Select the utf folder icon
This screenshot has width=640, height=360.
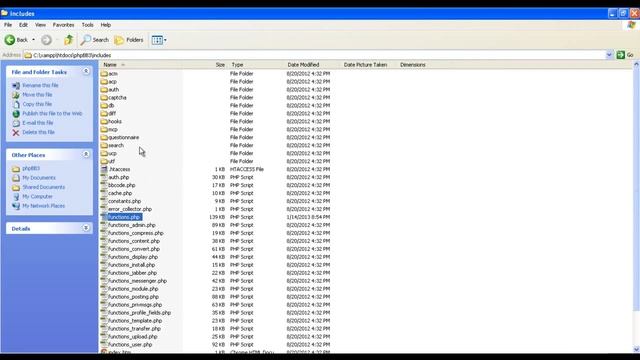tap(104, 161)
